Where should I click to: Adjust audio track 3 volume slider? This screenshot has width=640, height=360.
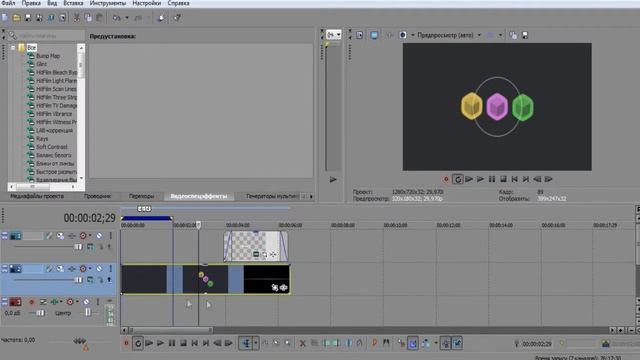(x=40, y=313)
